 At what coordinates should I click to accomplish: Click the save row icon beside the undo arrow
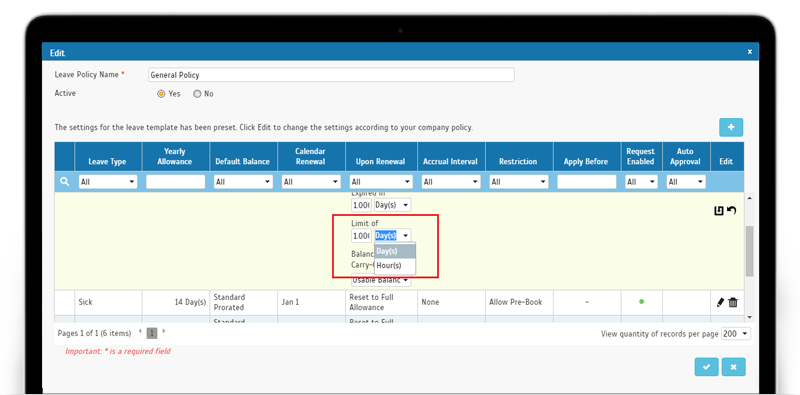[719, 210]
